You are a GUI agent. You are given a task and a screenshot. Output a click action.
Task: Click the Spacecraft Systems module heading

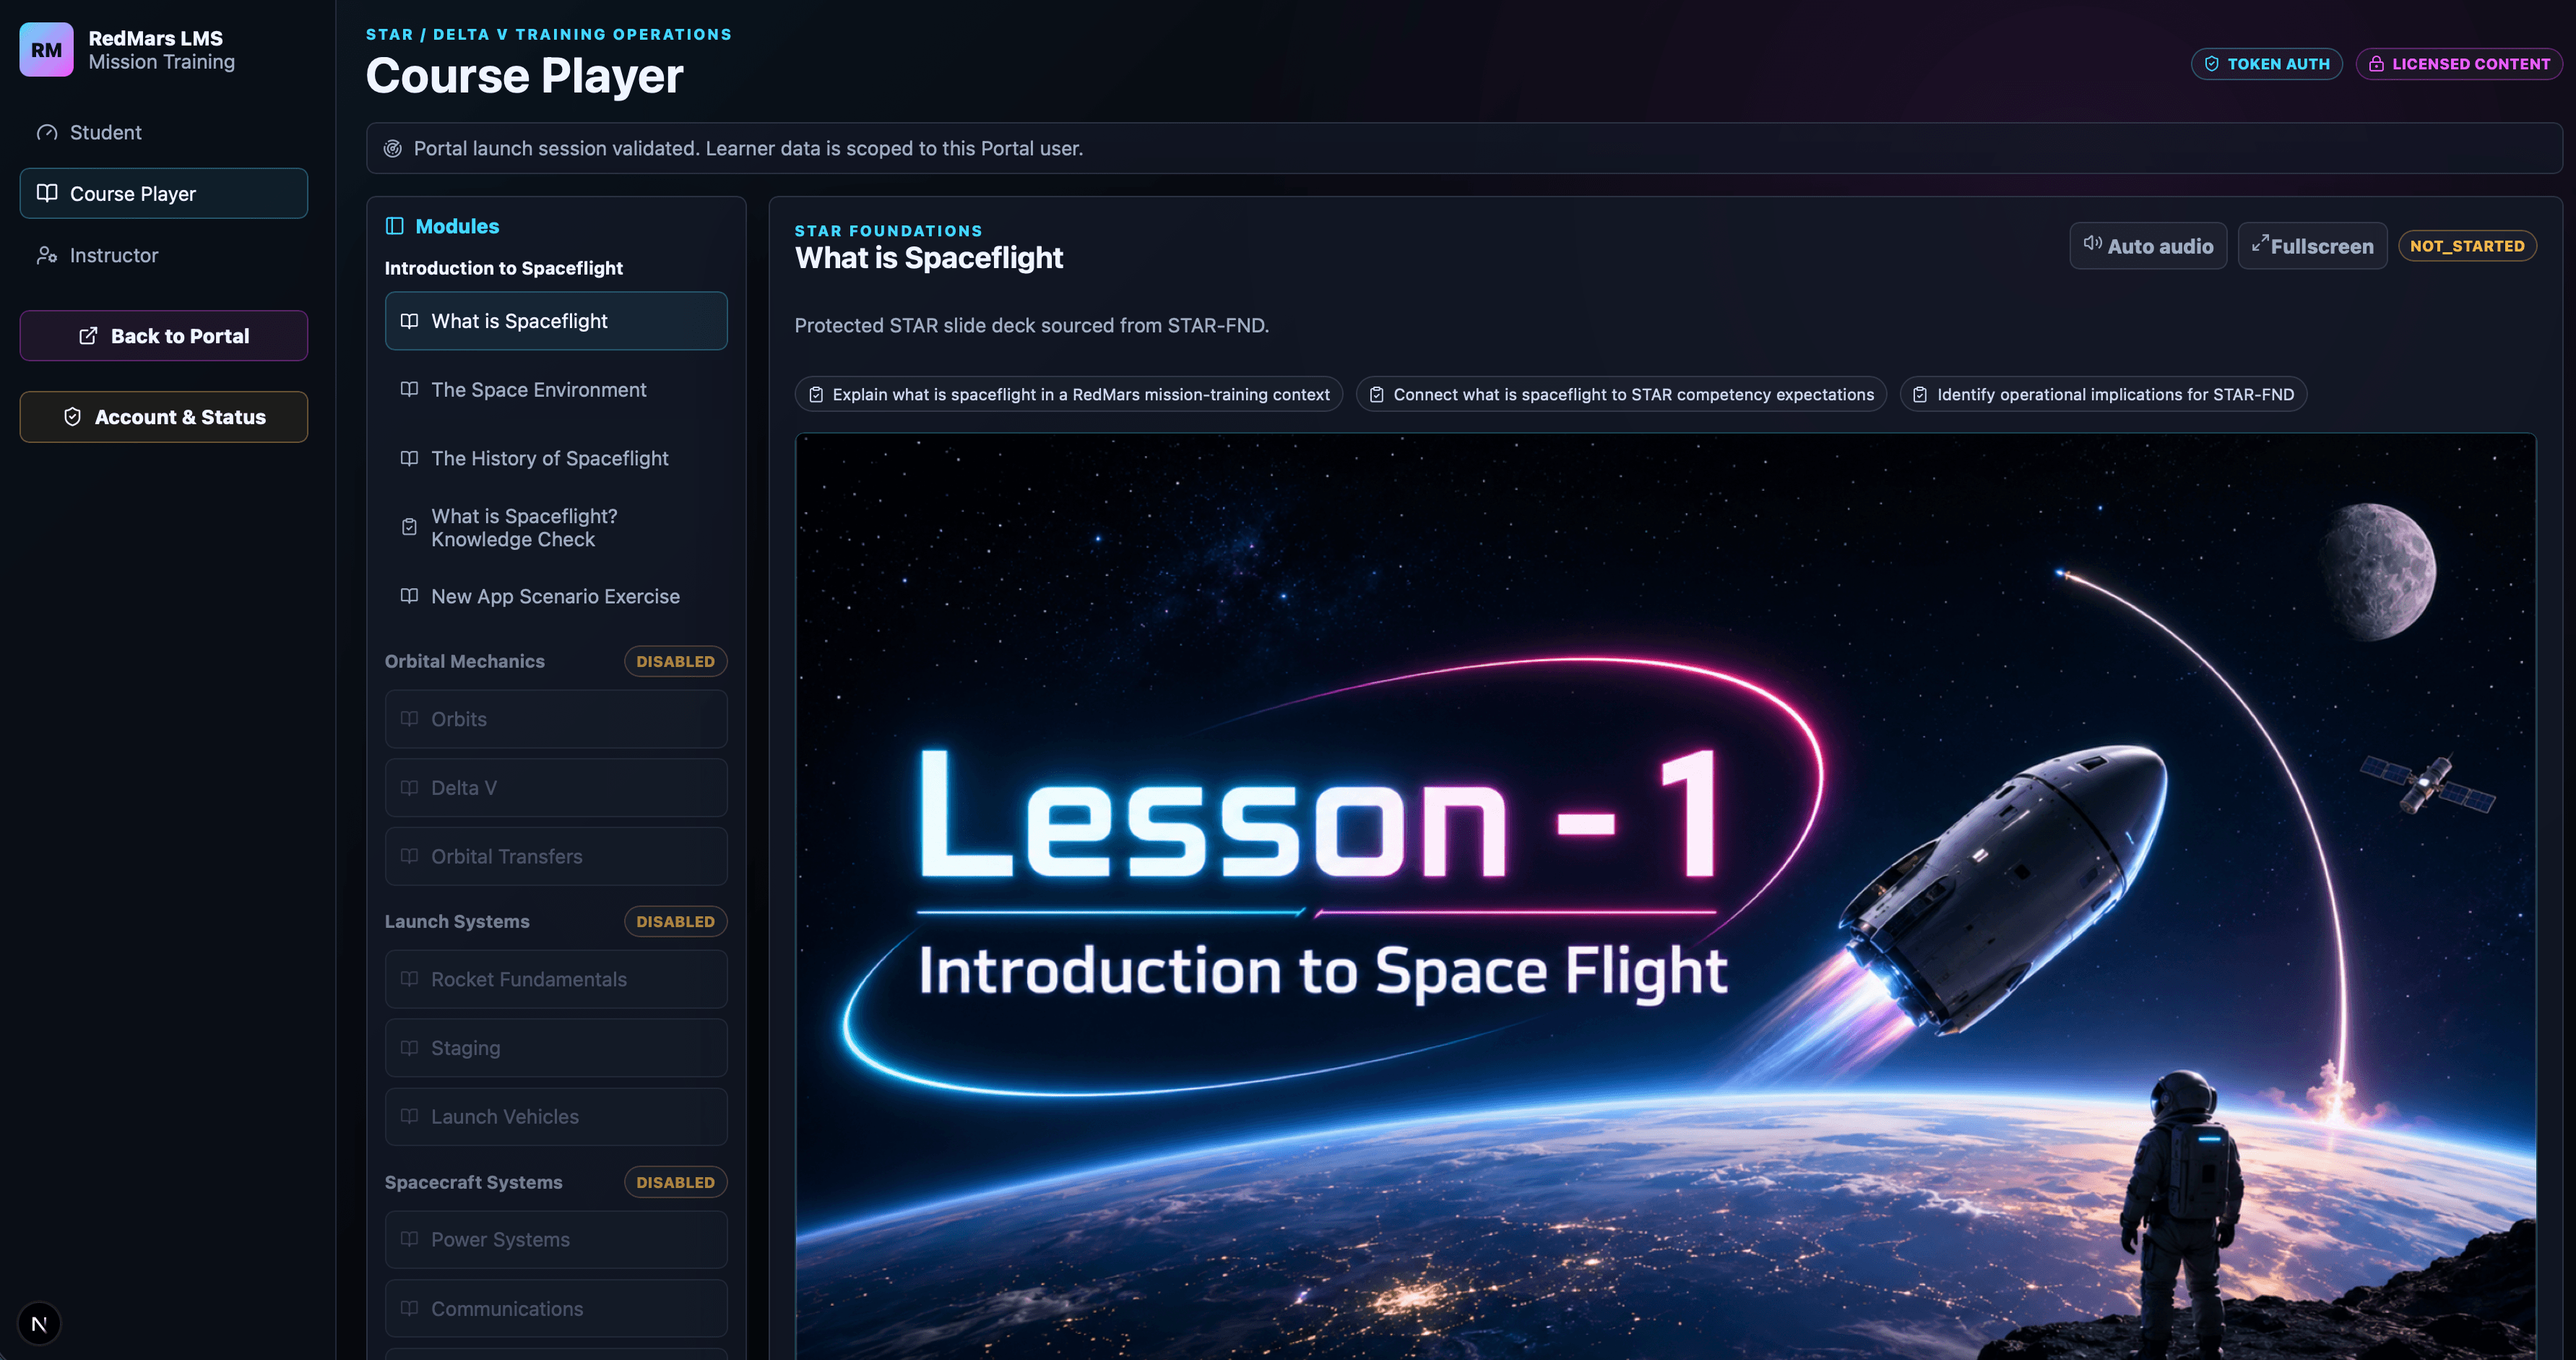pos(474,1182)
